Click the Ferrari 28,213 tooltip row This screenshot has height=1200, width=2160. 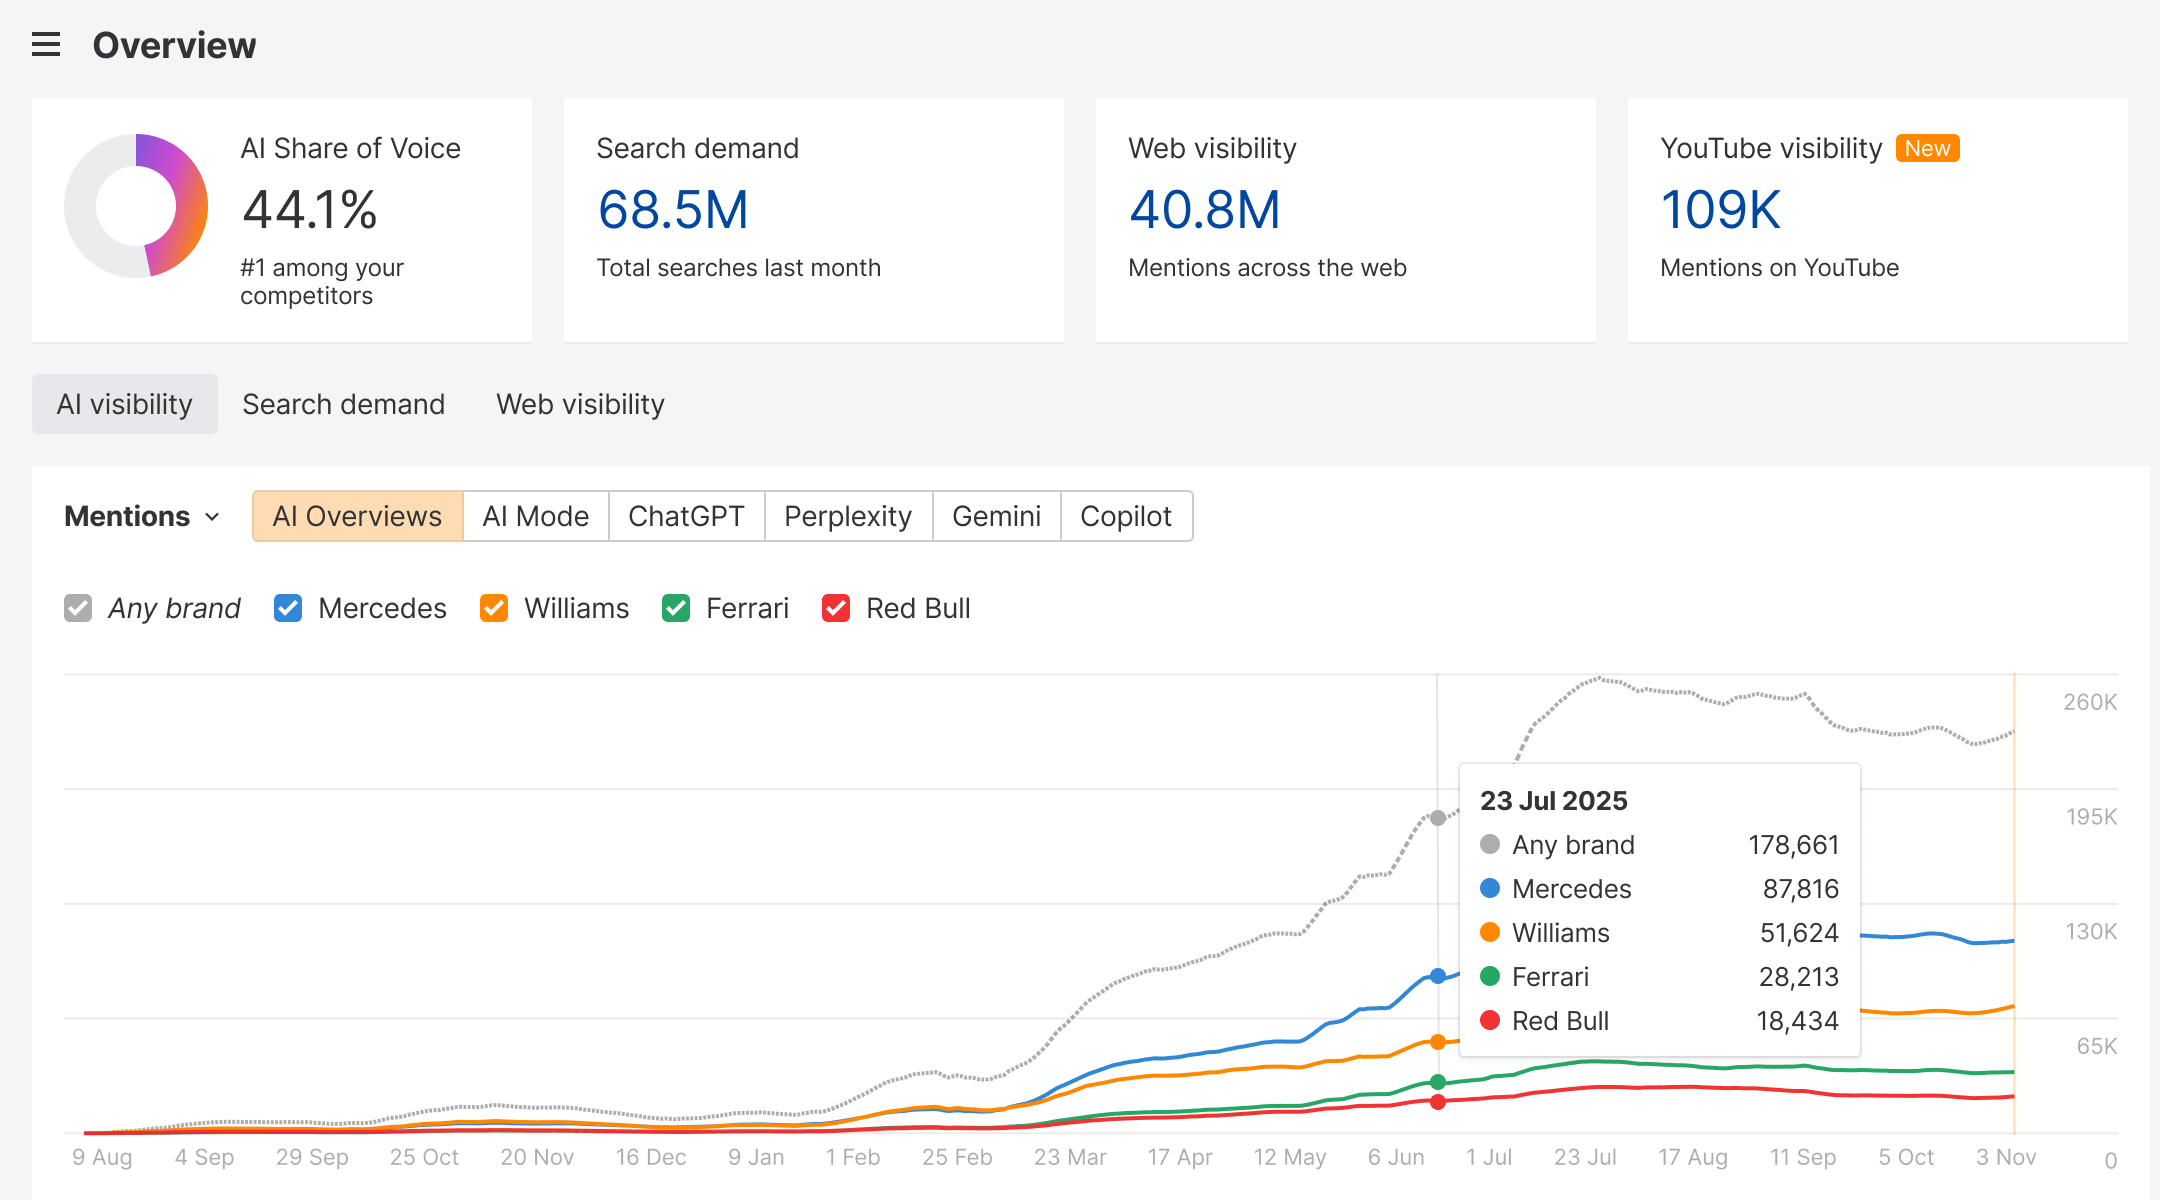[1660, 977]
